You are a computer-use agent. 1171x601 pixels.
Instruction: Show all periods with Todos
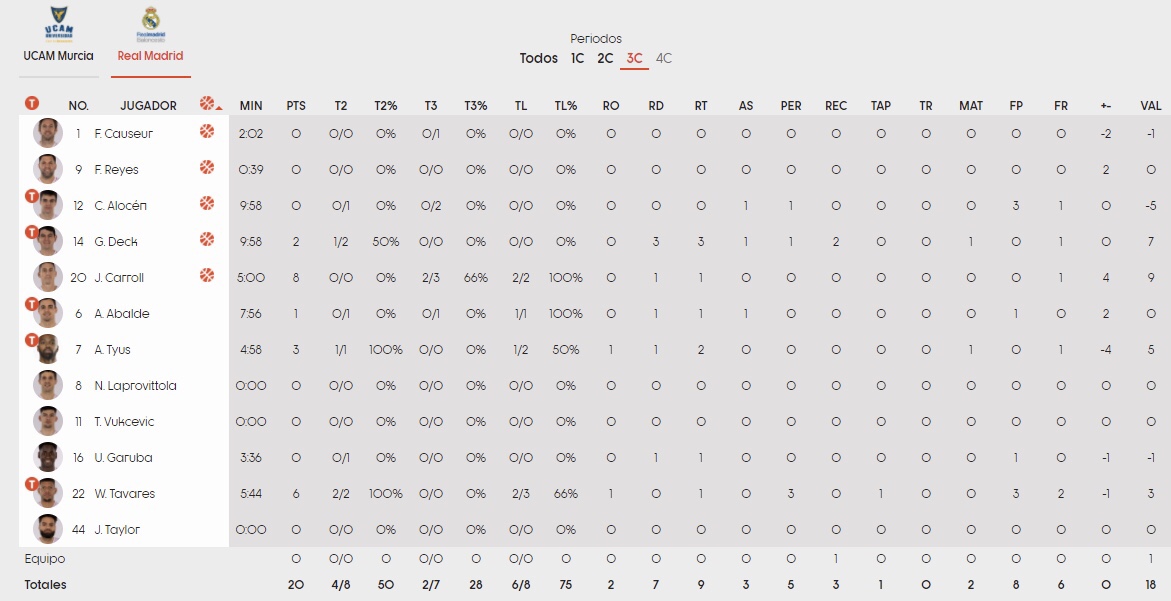click(539, 58)
